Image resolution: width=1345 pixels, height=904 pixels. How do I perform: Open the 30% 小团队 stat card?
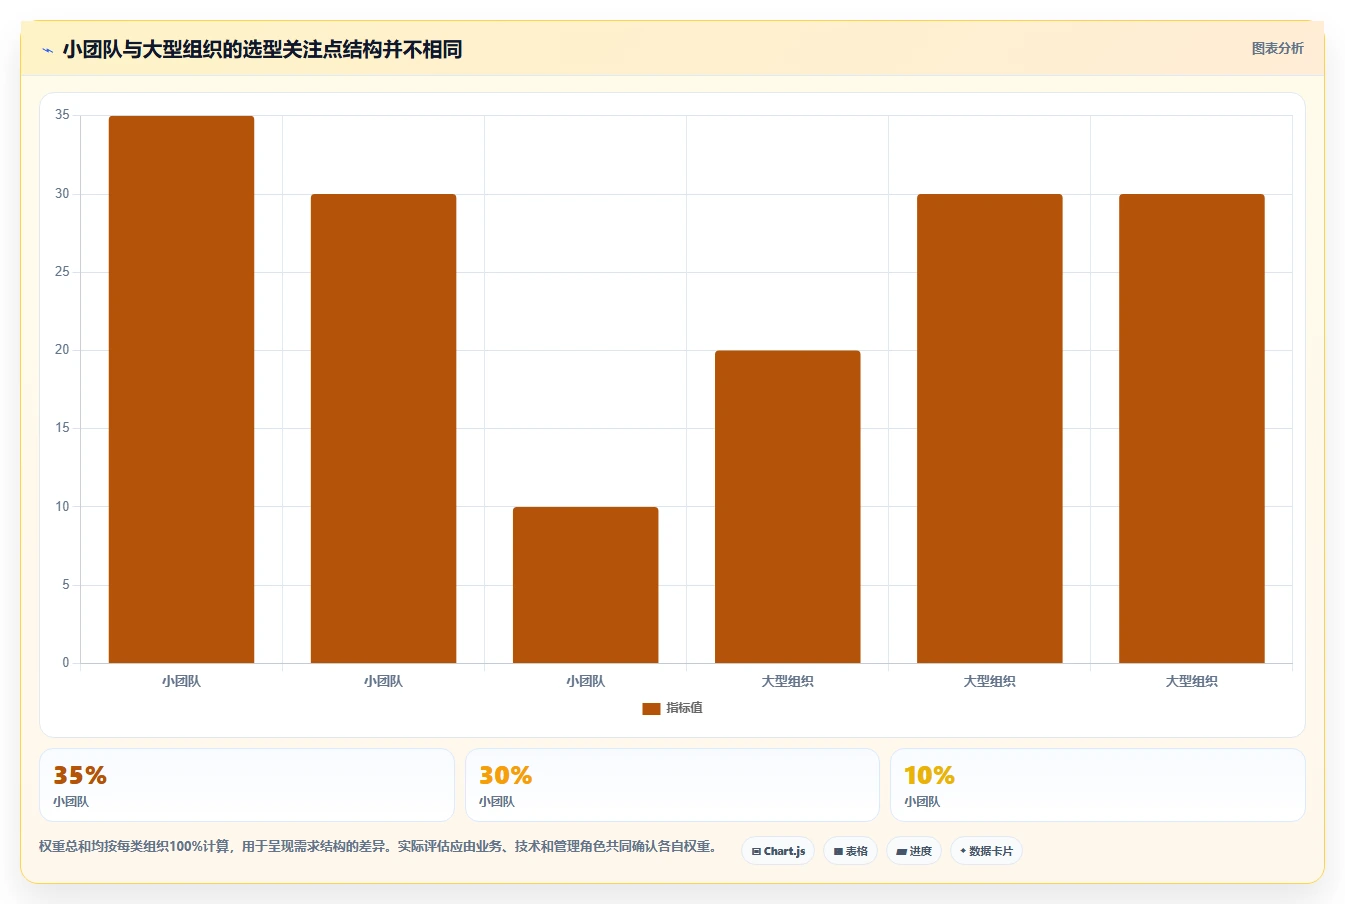[672, 785]
